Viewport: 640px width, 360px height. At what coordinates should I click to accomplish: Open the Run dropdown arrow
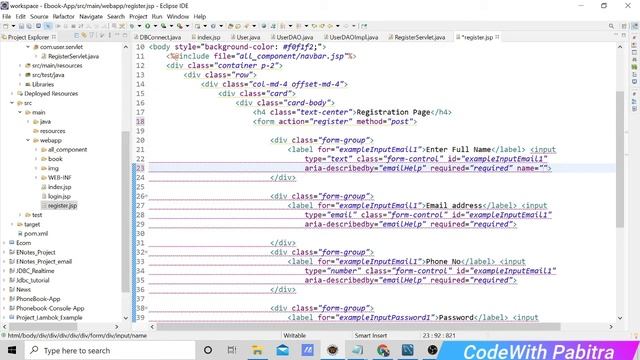pos(155,26)
